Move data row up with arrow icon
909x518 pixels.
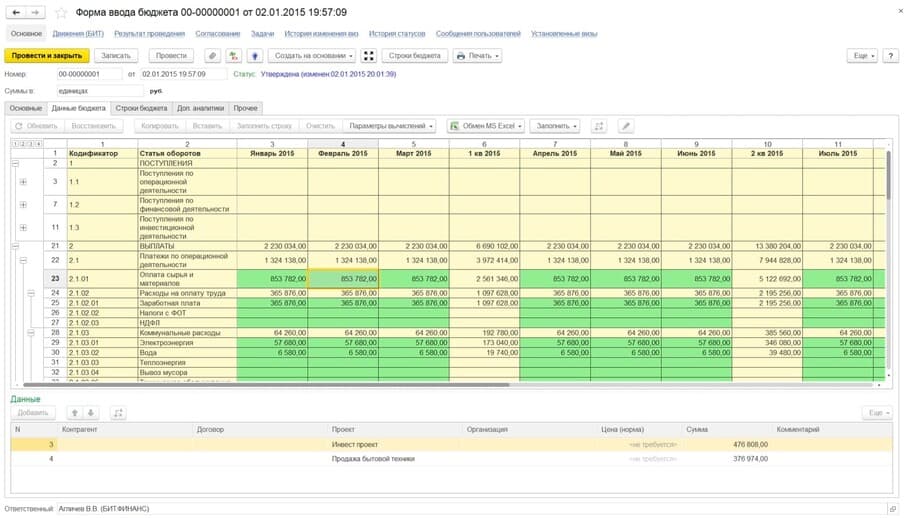74,413
